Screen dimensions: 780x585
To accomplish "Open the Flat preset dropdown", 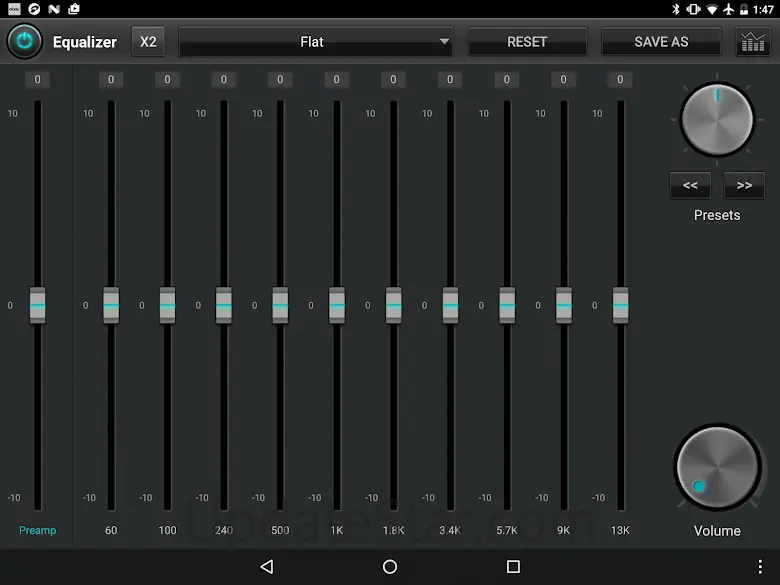I will tap(315, 42).
